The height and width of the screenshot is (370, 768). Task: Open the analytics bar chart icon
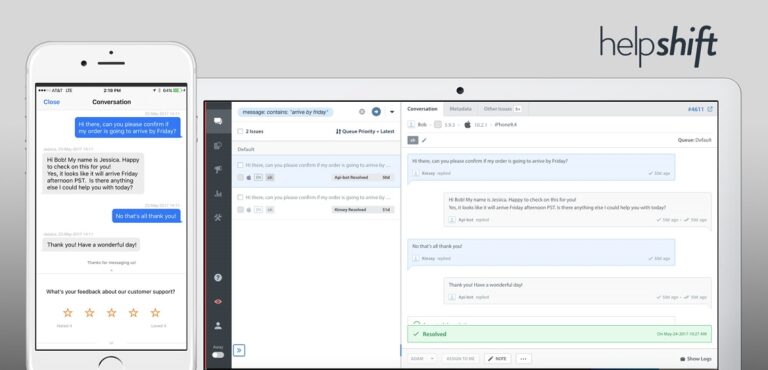(218, 194)
